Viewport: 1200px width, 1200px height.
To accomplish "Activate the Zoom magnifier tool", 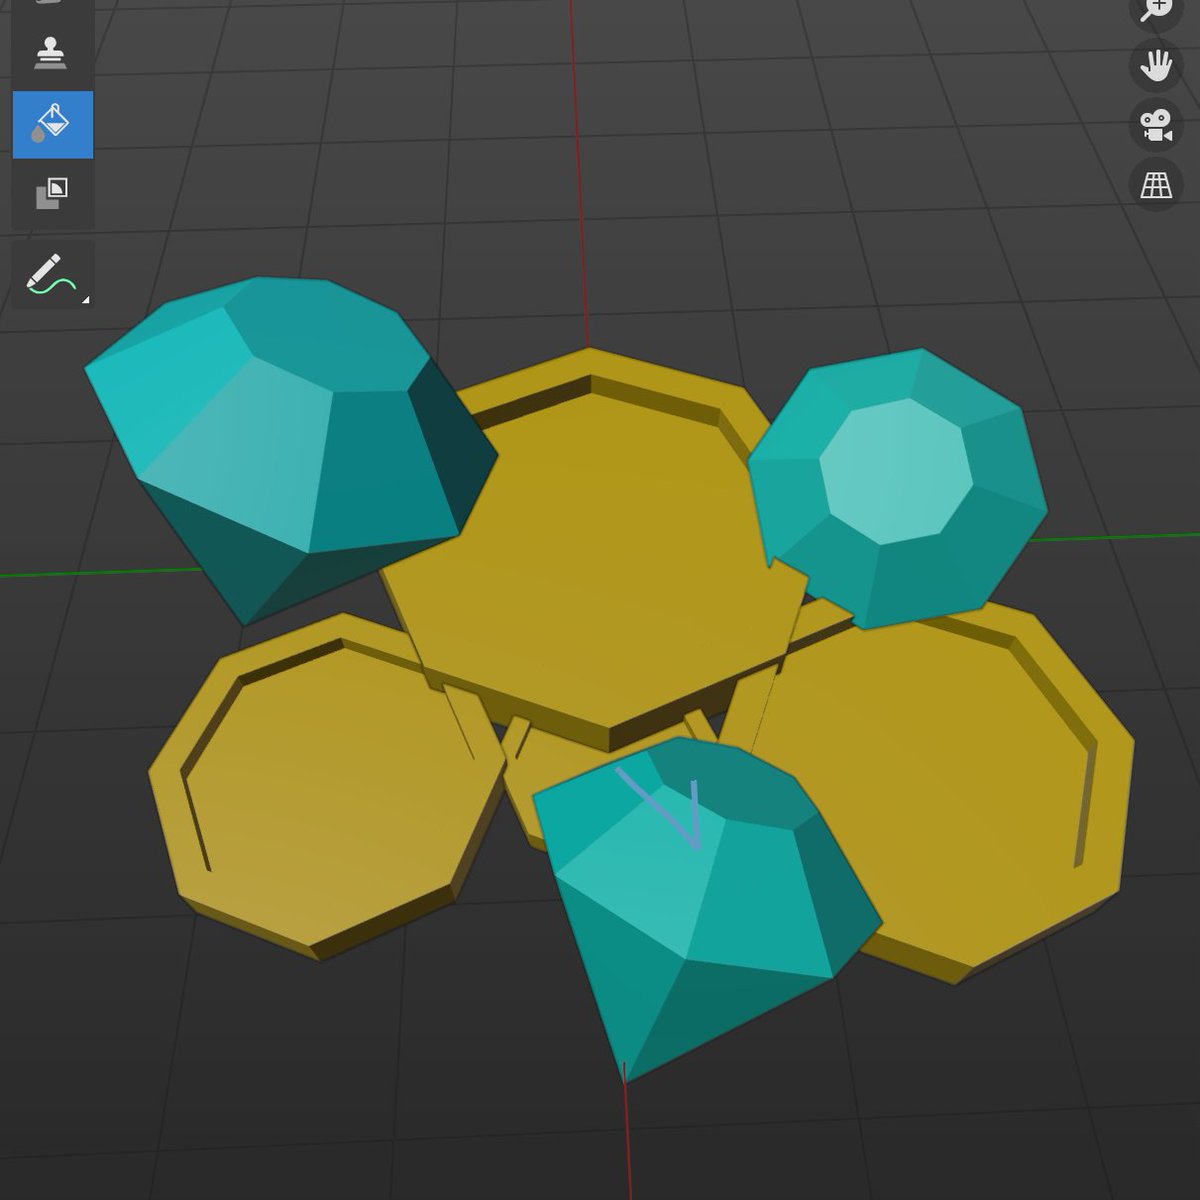I will point(1155,9).
